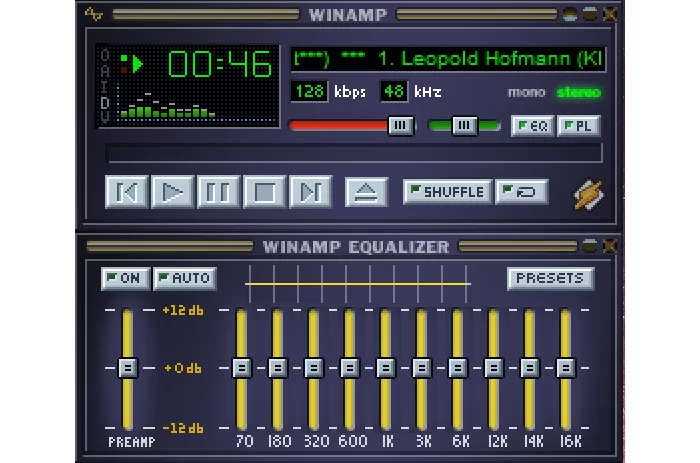Skip to the next track
Viewport: 700px width, 463px height.
310,192
